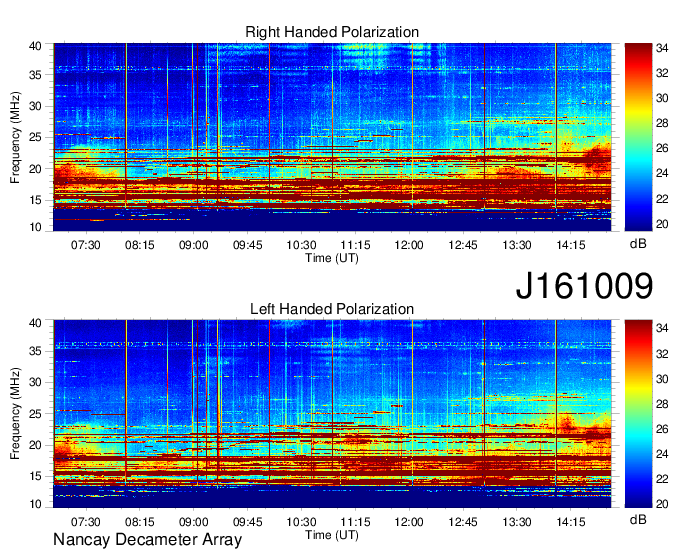Click the "Nancay Decameter Array" caption
The height and width of the screenshot is (552, 680).
coord(147,540)
